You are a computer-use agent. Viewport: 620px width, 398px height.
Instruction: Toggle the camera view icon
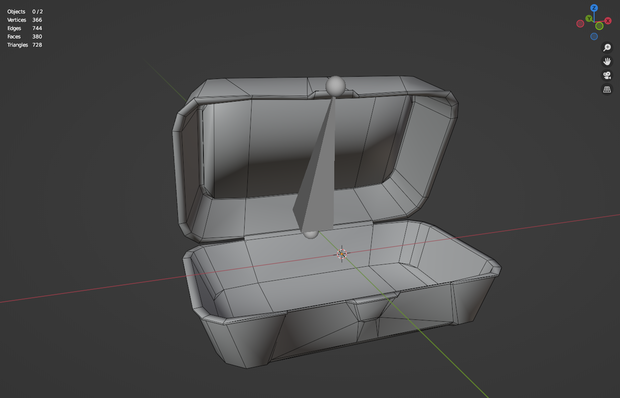pos(607,75)
